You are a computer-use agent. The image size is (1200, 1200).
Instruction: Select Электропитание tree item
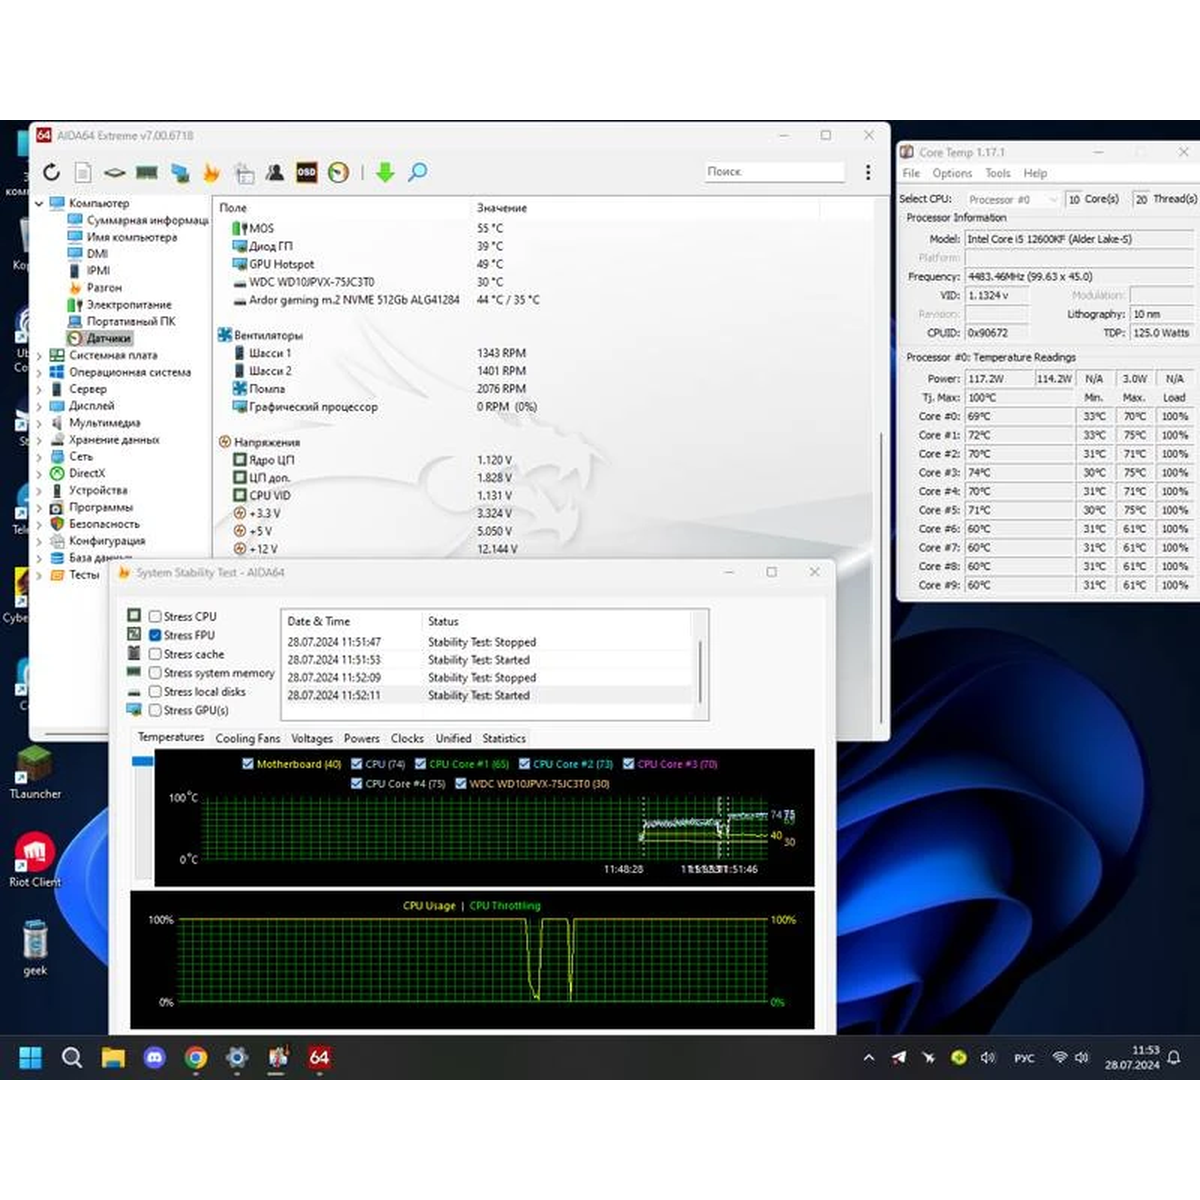[x=129, y=304]
